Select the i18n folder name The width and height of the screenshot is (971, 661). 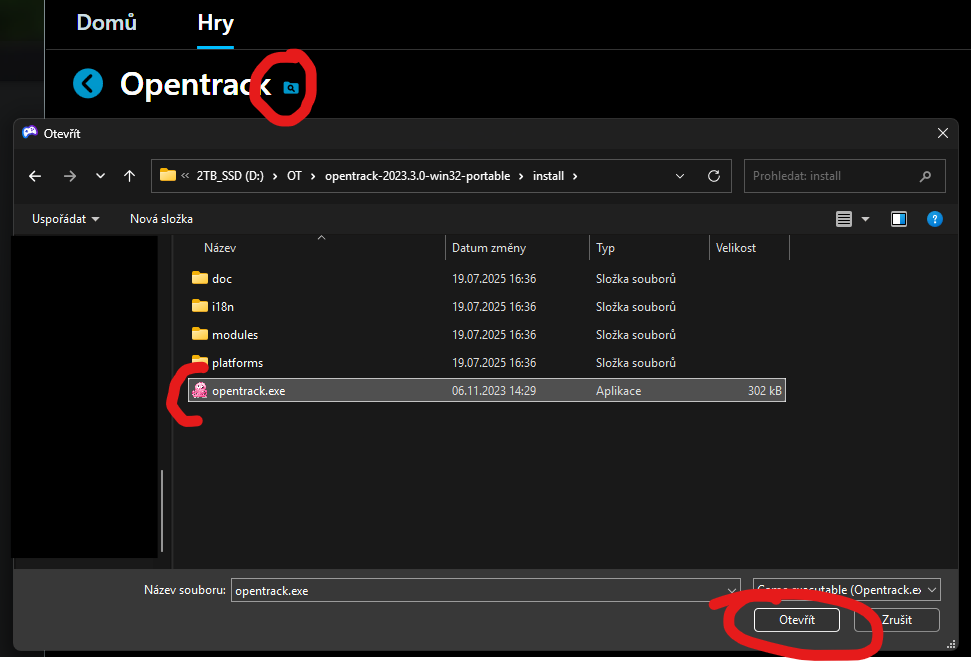tap(223, 307)
